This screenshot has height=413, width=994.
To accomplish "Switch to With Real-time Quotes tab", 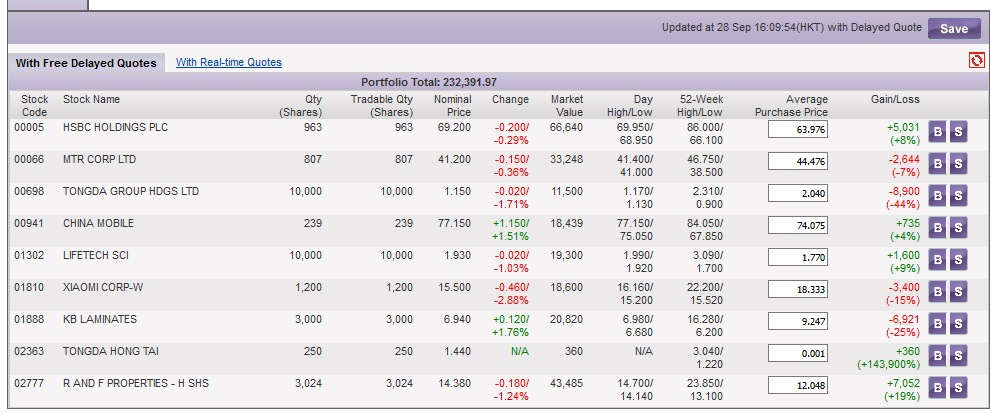I will point(229,62).
